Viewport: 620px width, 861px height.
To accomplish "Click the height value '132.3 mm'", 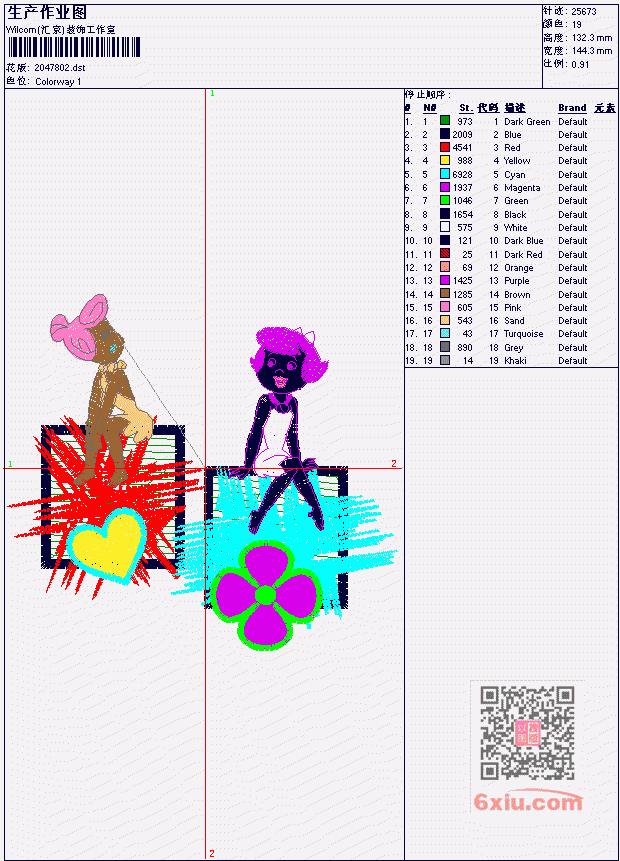I will [592, 38].
